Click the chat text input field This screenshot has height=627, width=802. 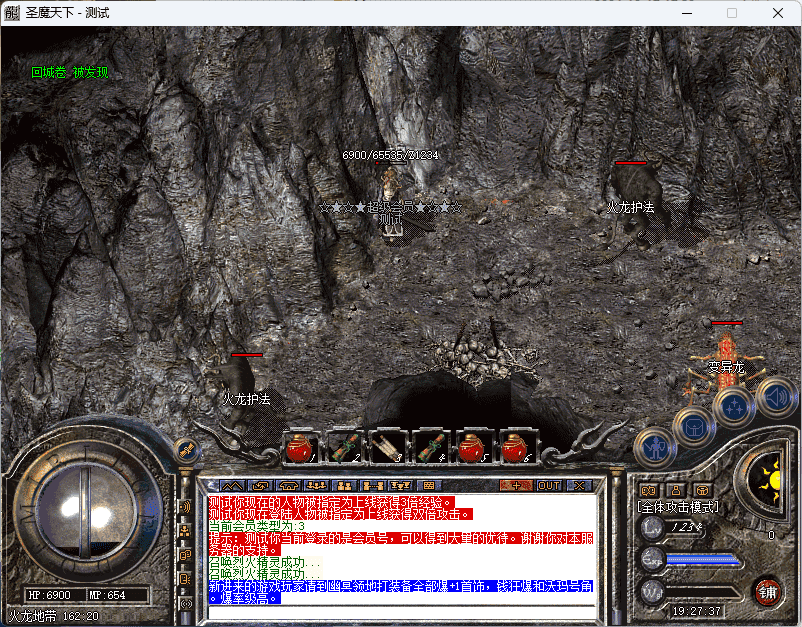(403, 612)
